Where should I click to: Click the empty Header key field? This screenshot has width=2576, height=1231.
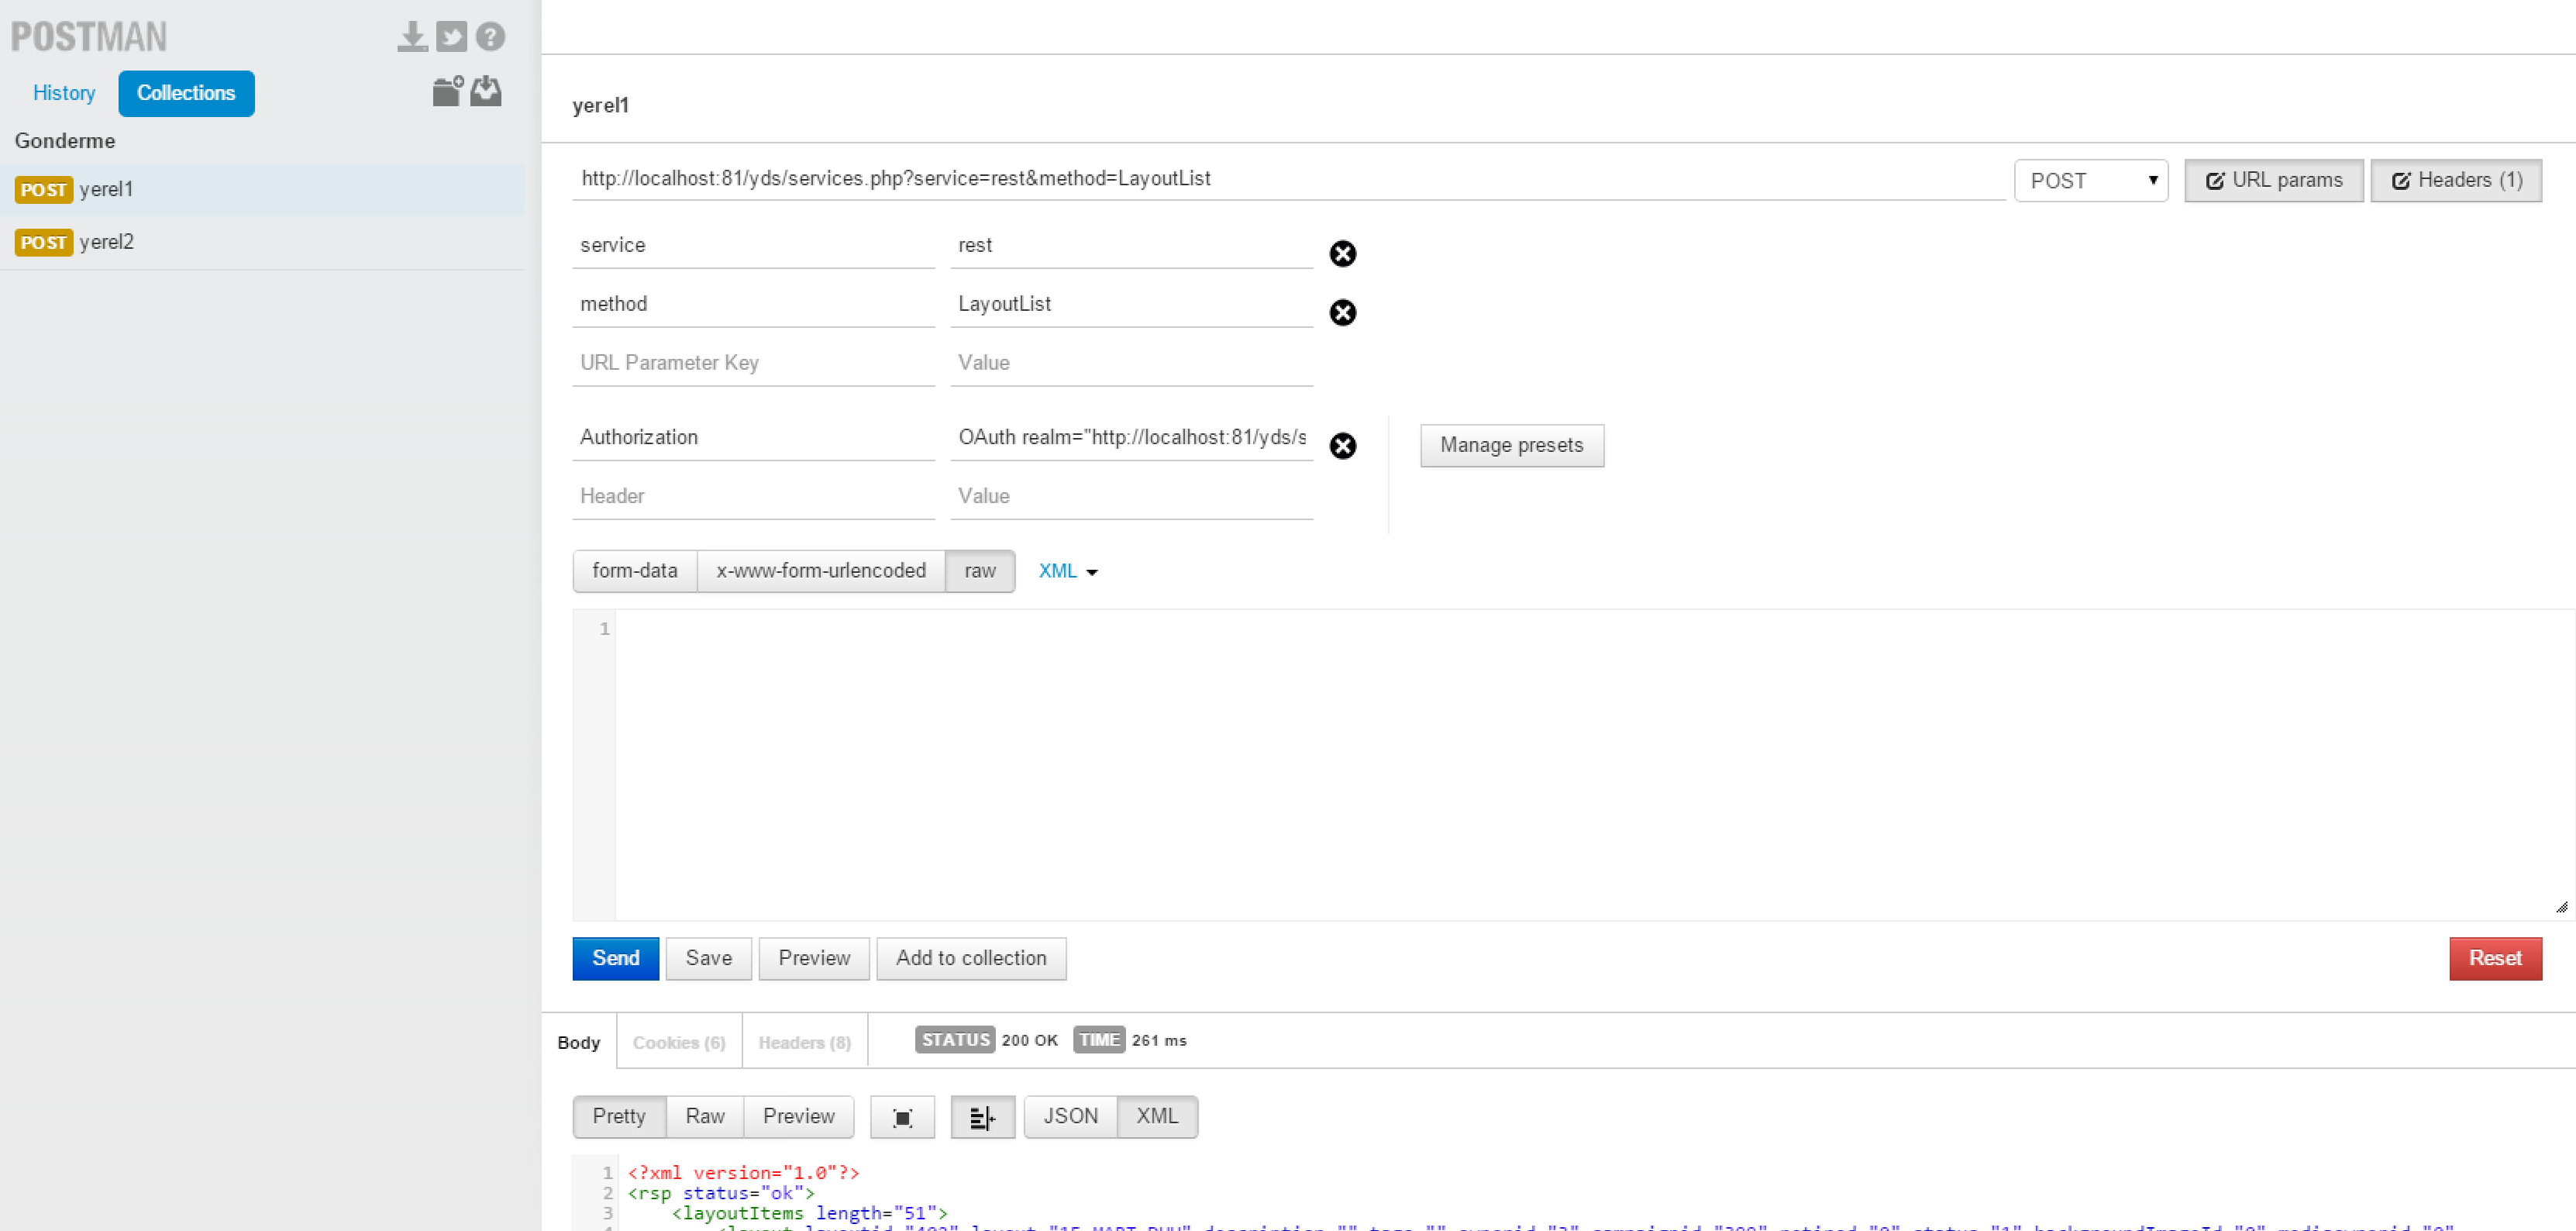754,497
